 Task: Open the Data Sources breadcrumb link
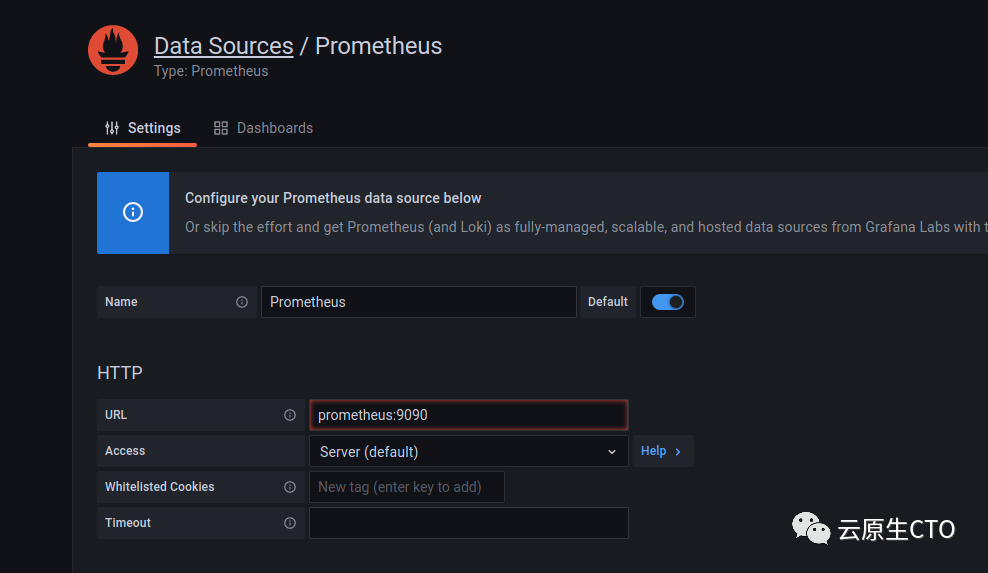pos(223,46)
